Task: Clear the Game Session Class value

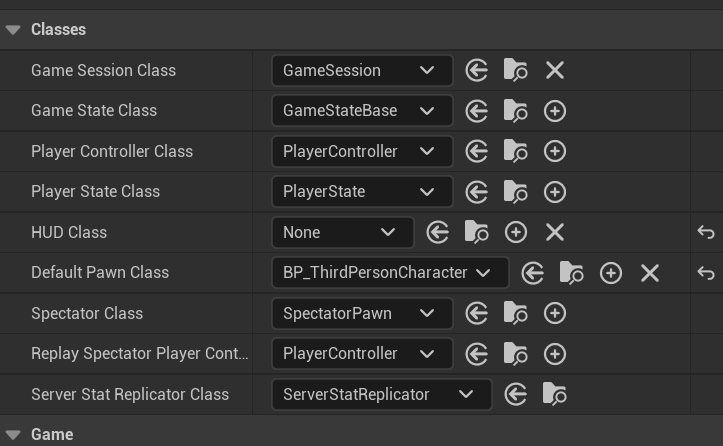Action: pos(555,70)
